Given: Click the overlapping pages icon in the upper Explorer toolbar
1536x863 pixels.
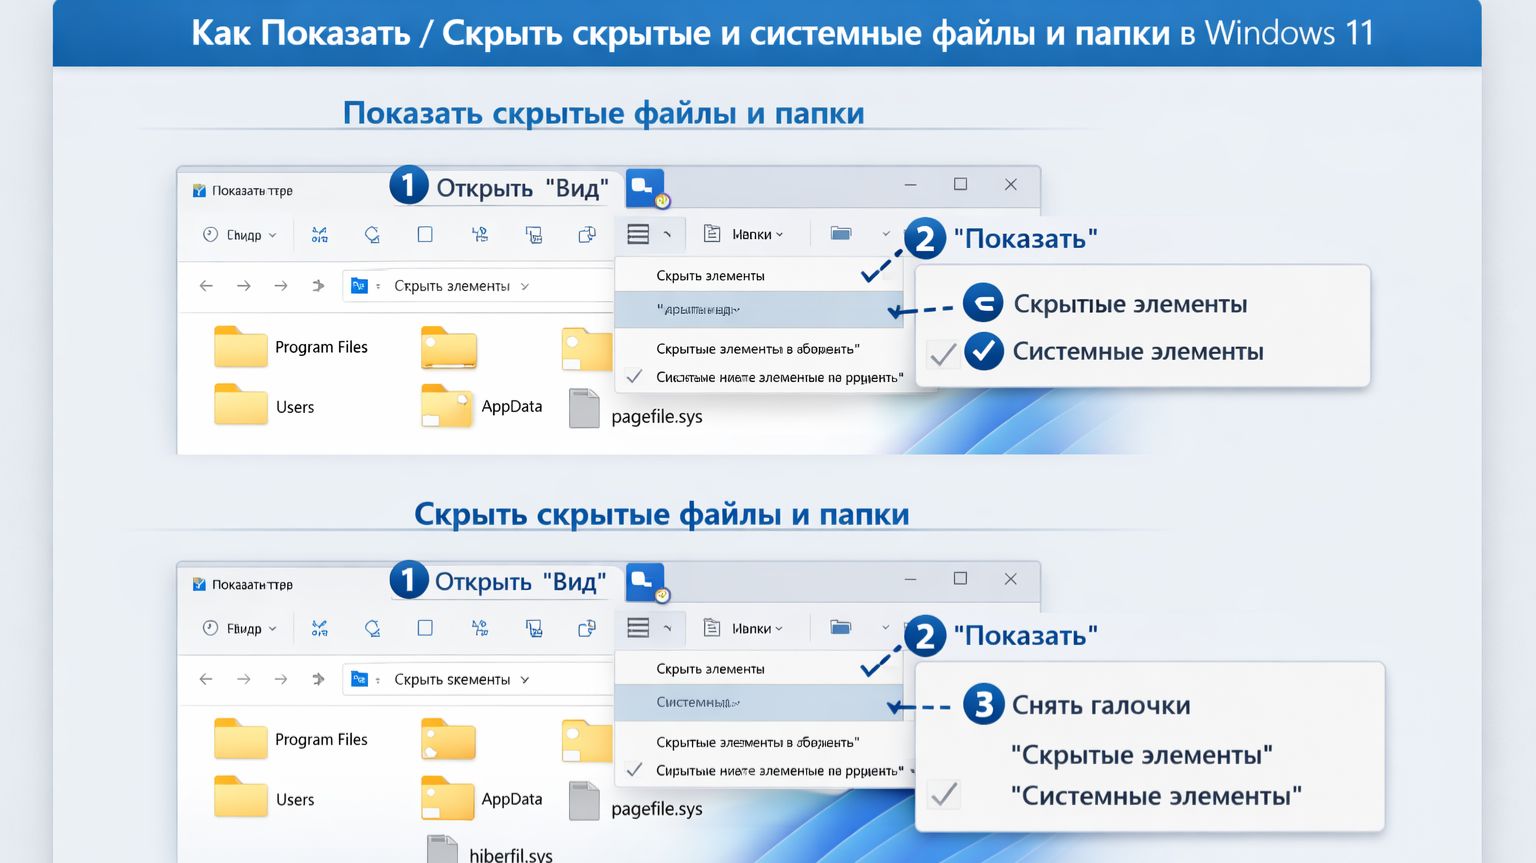Looking at the screenshot, I should [586, 235].
